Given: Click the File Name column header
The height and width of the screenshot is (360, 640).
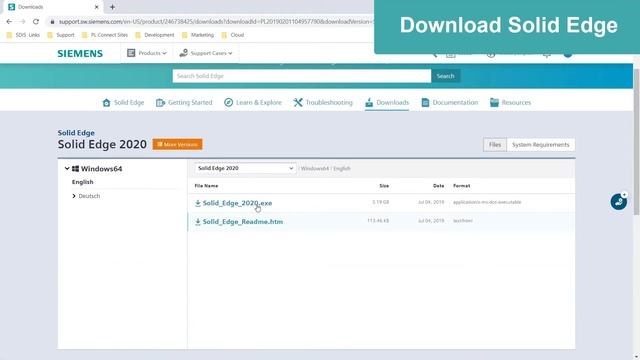Looking at the screenshot, I should point(206,186).
